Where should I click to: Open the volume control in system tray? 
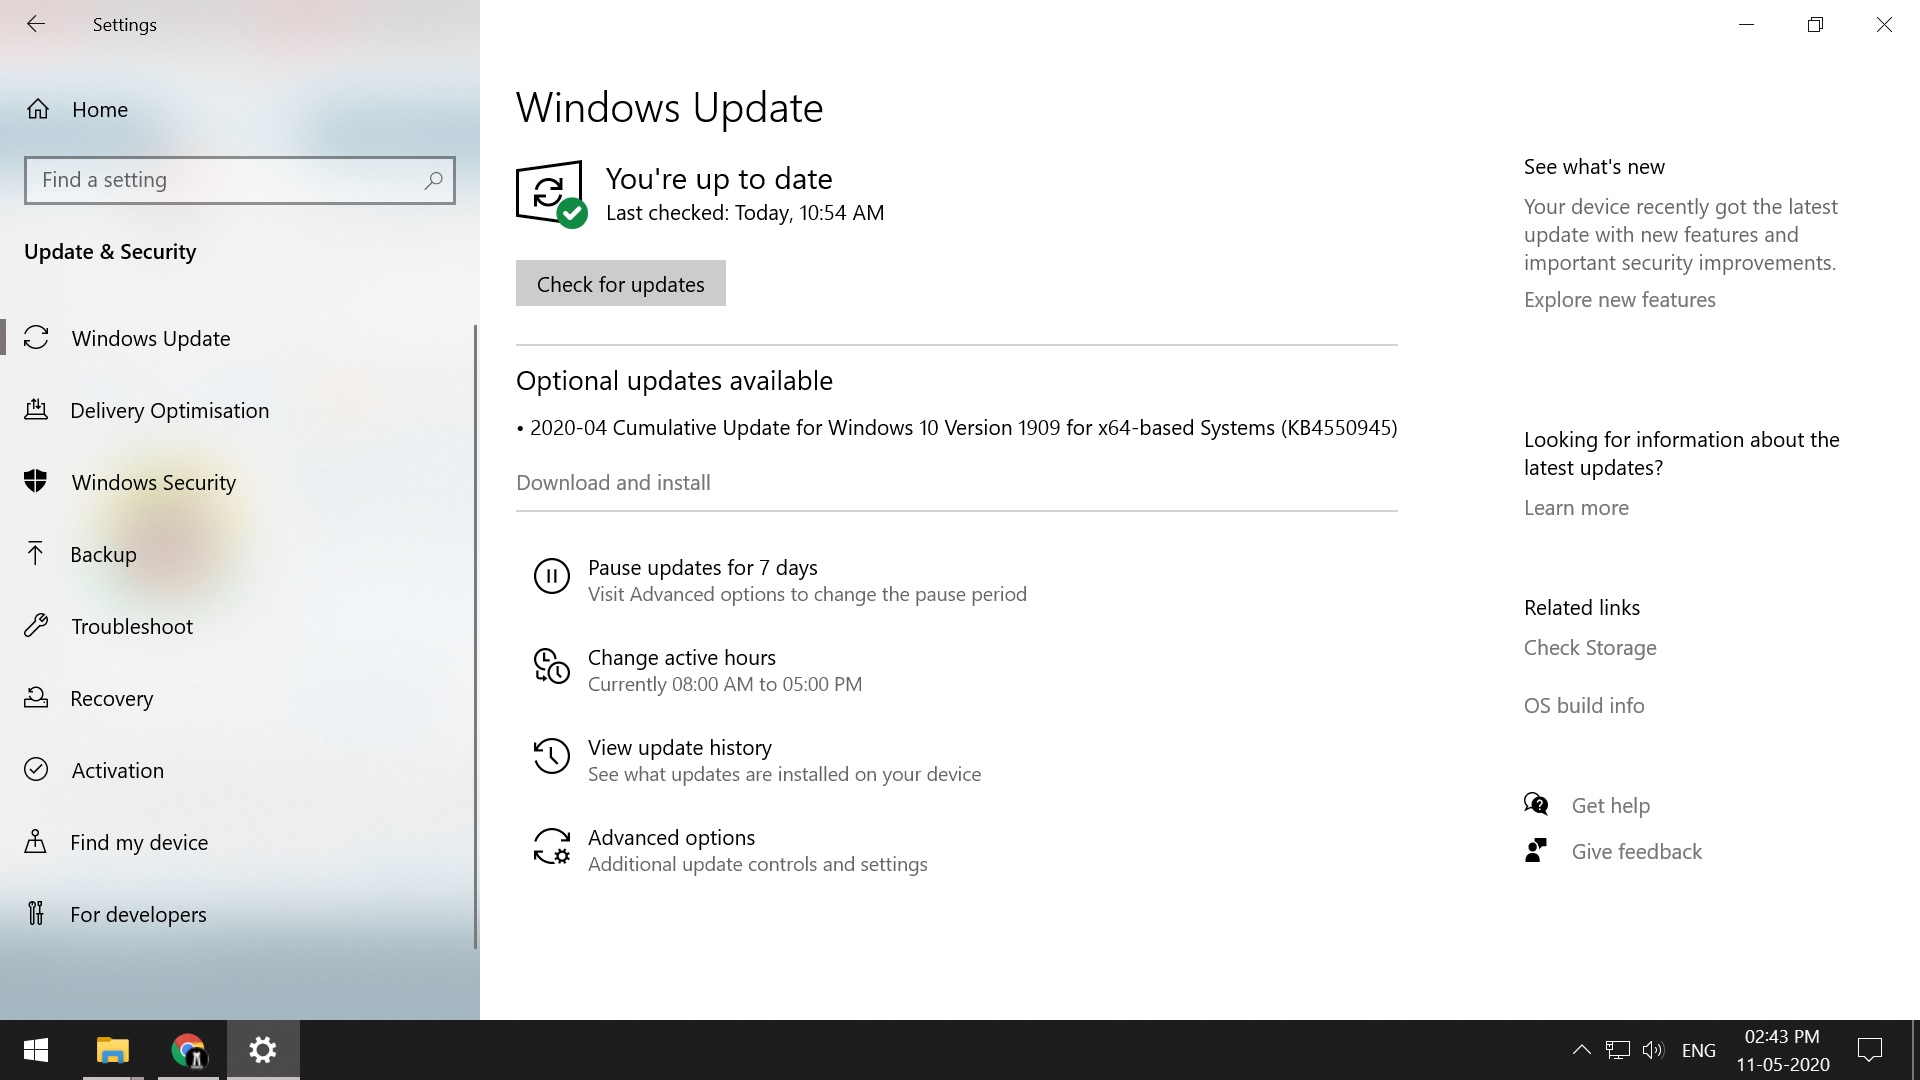point(1652,1050)
